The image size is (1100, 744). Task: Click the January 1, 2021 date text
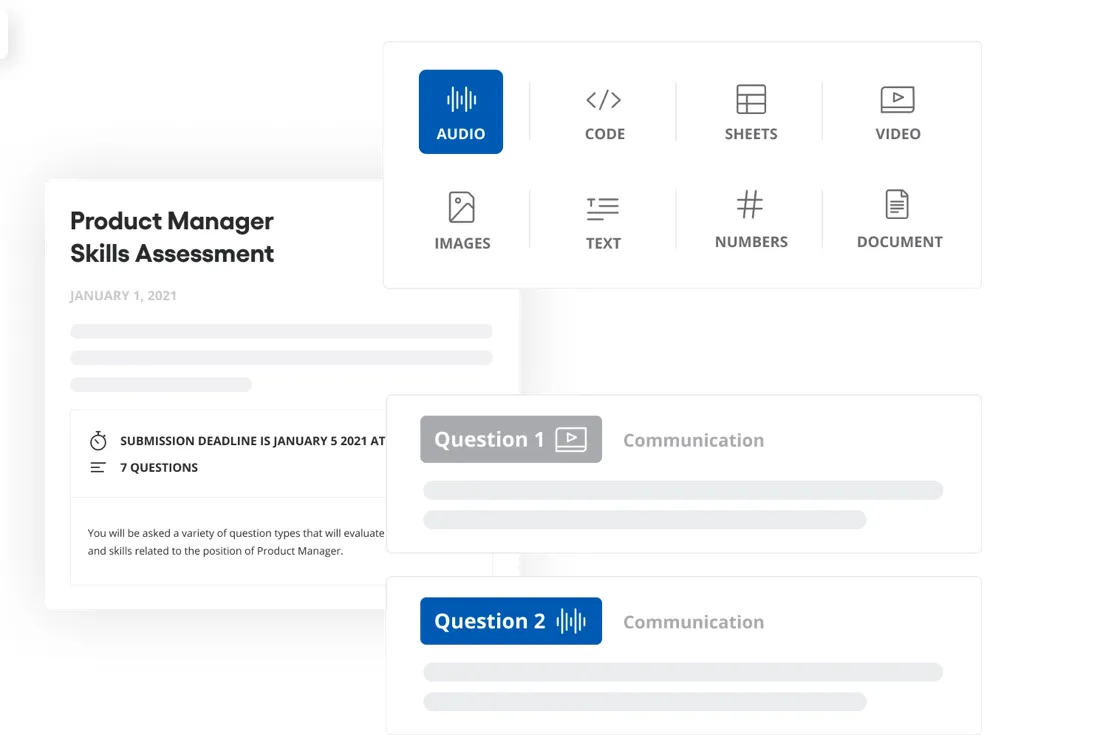coord(123,295)
